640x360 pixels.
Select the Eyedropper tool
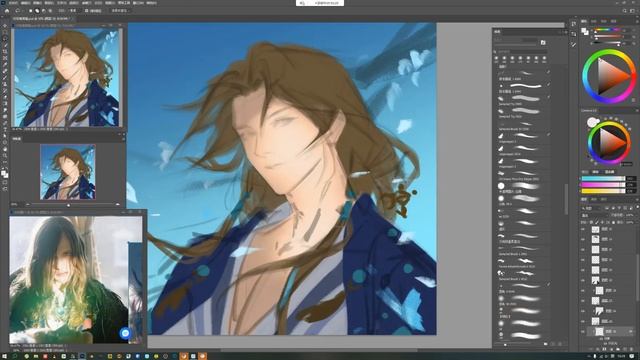[x=5, y=65]
